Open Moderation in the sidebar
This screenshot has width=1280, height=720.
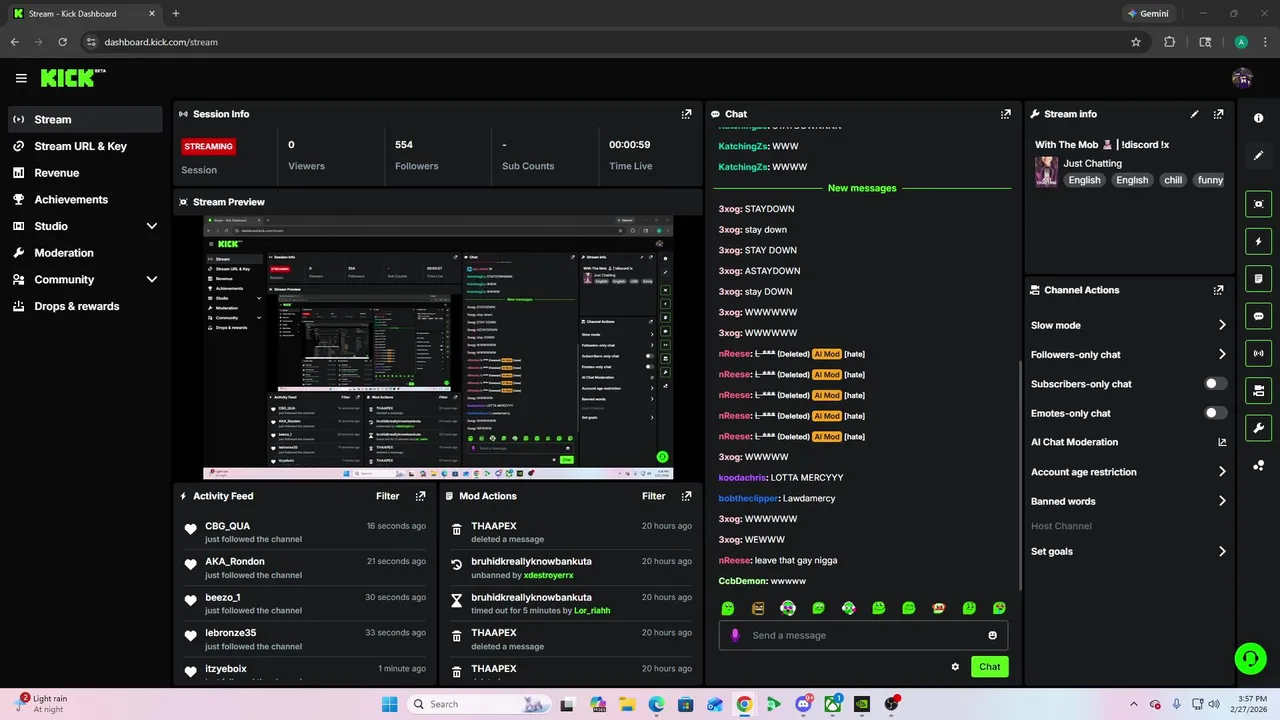(85, 253)
